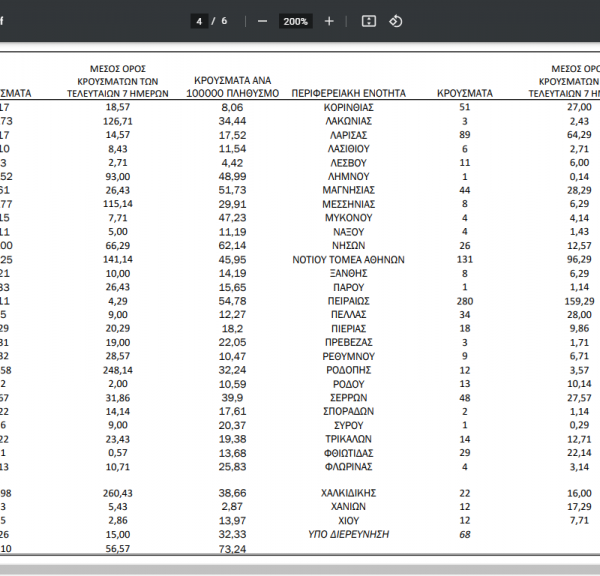This screenshot has width=600, height=576.
Task: Select the ΝΗΣΩΝ region name
Action: (349, 245)
